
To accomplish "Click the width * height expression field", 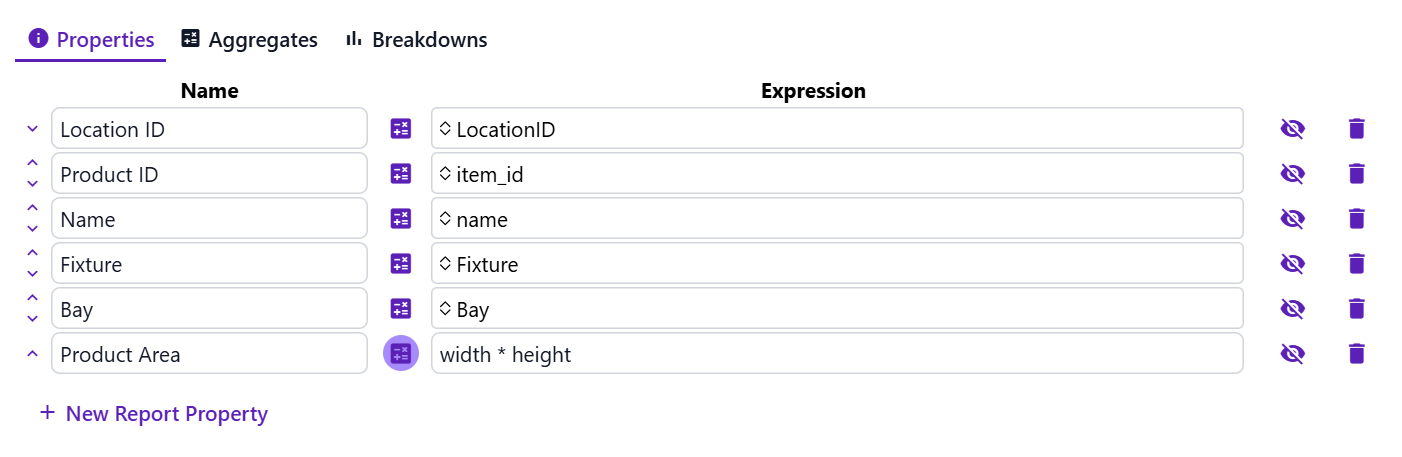I will 837,354.
